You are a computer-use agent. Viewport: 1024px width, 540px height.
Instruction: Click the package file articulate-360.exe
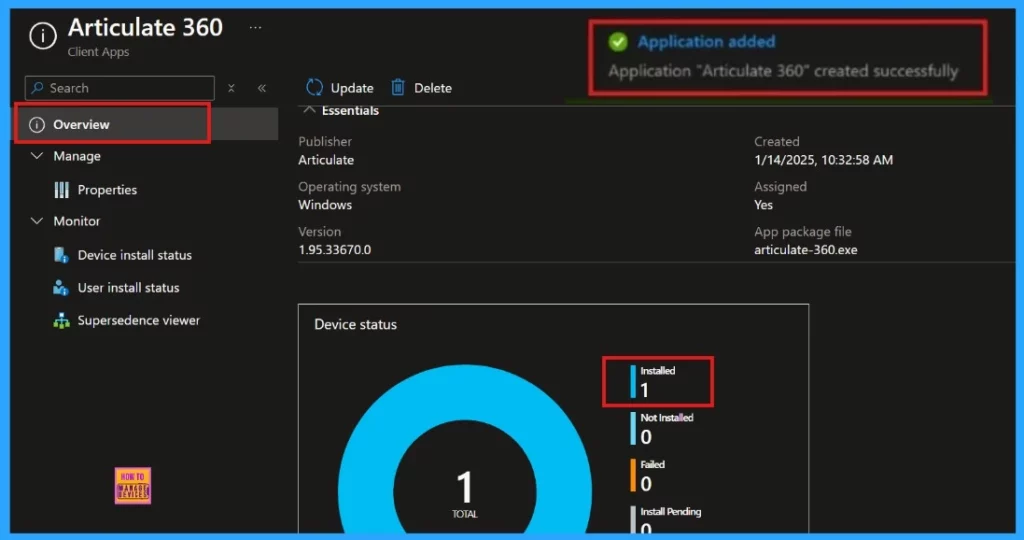click(806, 250)
